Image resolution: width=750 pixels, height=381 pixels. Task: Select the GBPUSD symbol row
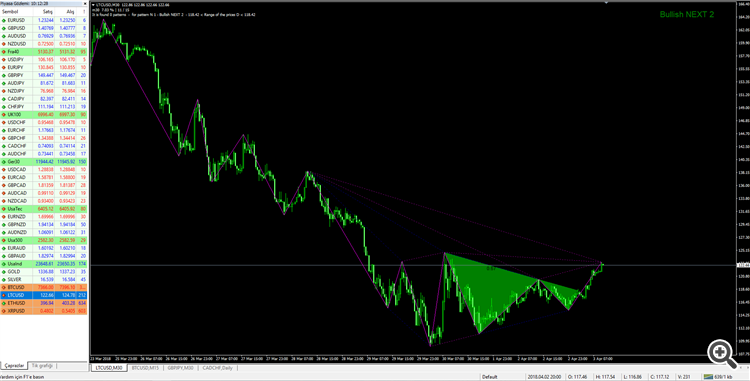(44, 28)
